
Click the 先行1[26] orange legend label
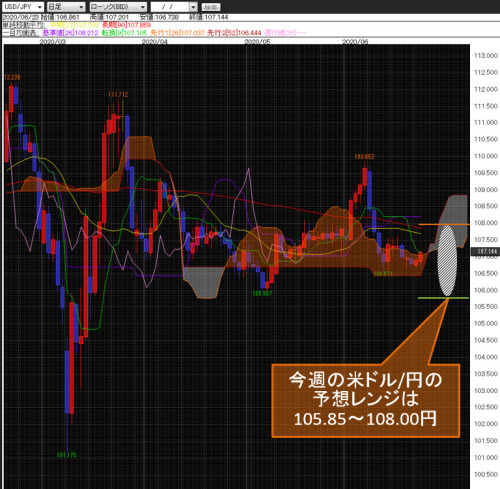pos(177,33)
